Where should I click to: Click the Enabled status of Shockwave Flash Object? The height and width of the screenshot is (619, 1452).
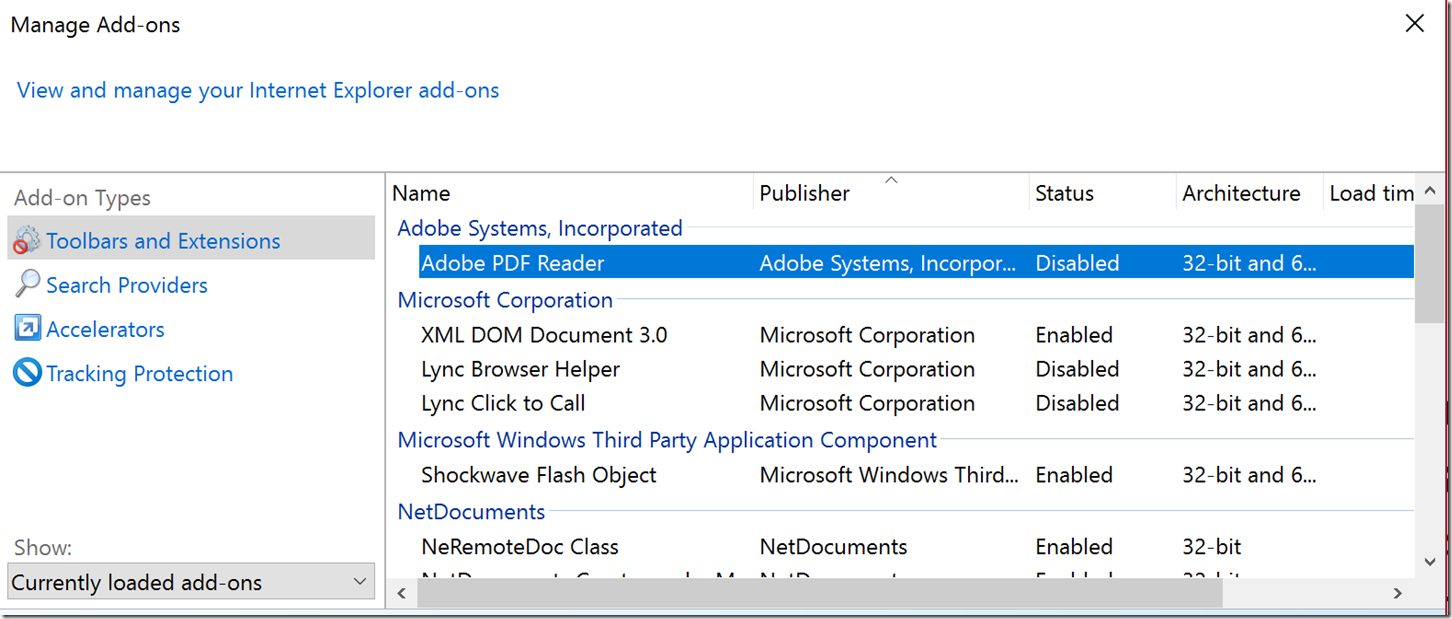pyautogui.click(x=1074, y=475)
